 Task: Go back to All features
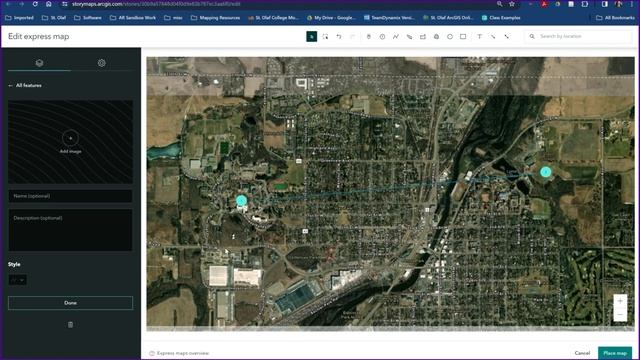click(x=25, y=85)
